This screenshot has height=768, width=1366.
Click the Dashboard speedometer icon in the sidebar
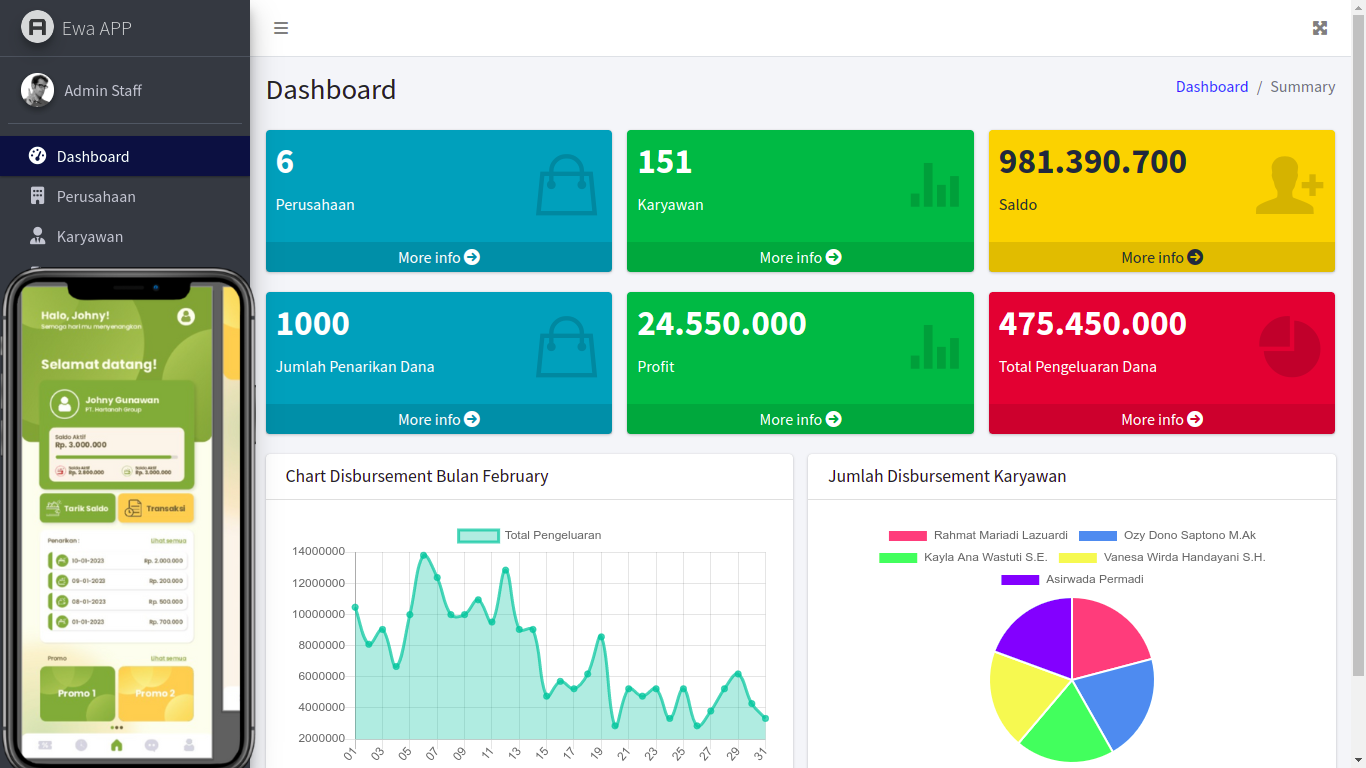pyautogui.click(x=38, y=156)
